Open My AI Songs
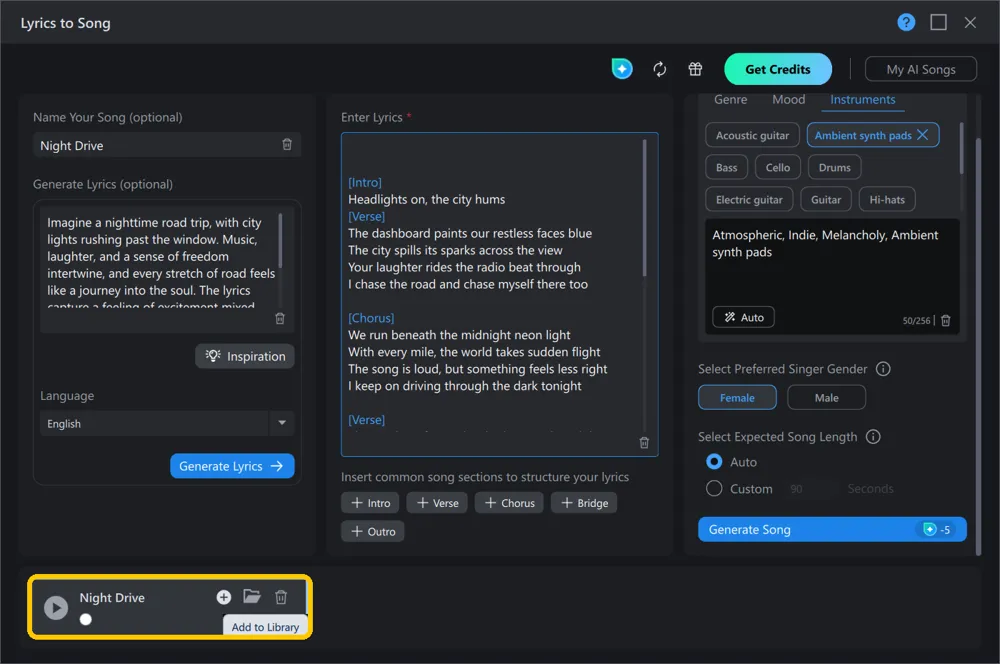This screenshot has height=664, width=1000. [x=920, y=69]
